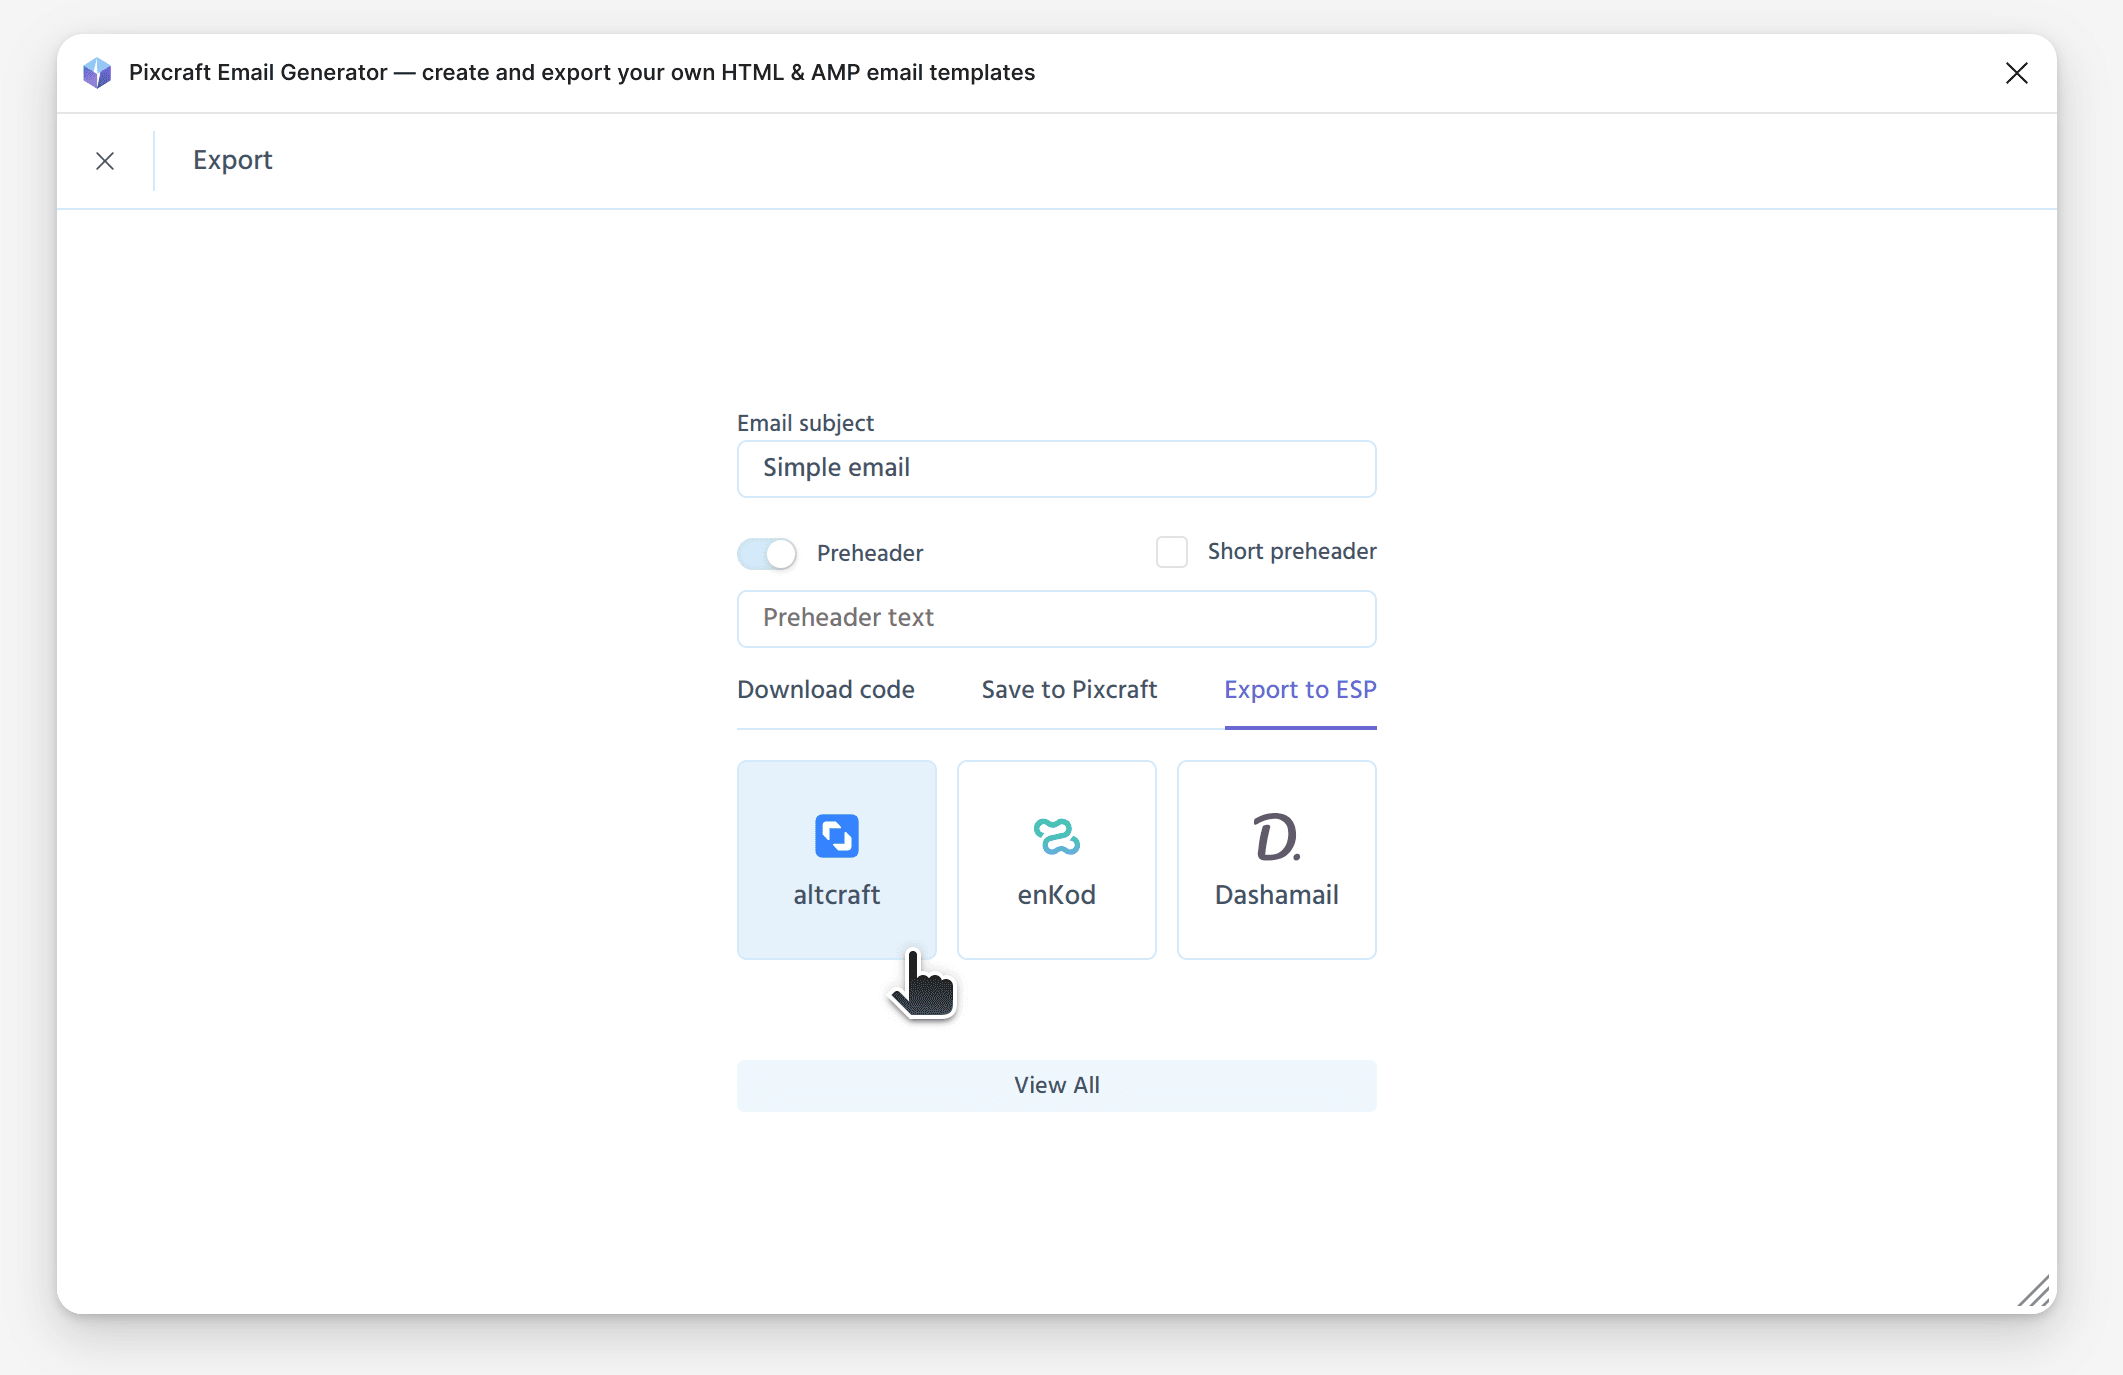This screenshot has height=1375, width=2123.
Task: Clear the Simple email subject text
Action: pyautogui.click(x=1055, y=469)
